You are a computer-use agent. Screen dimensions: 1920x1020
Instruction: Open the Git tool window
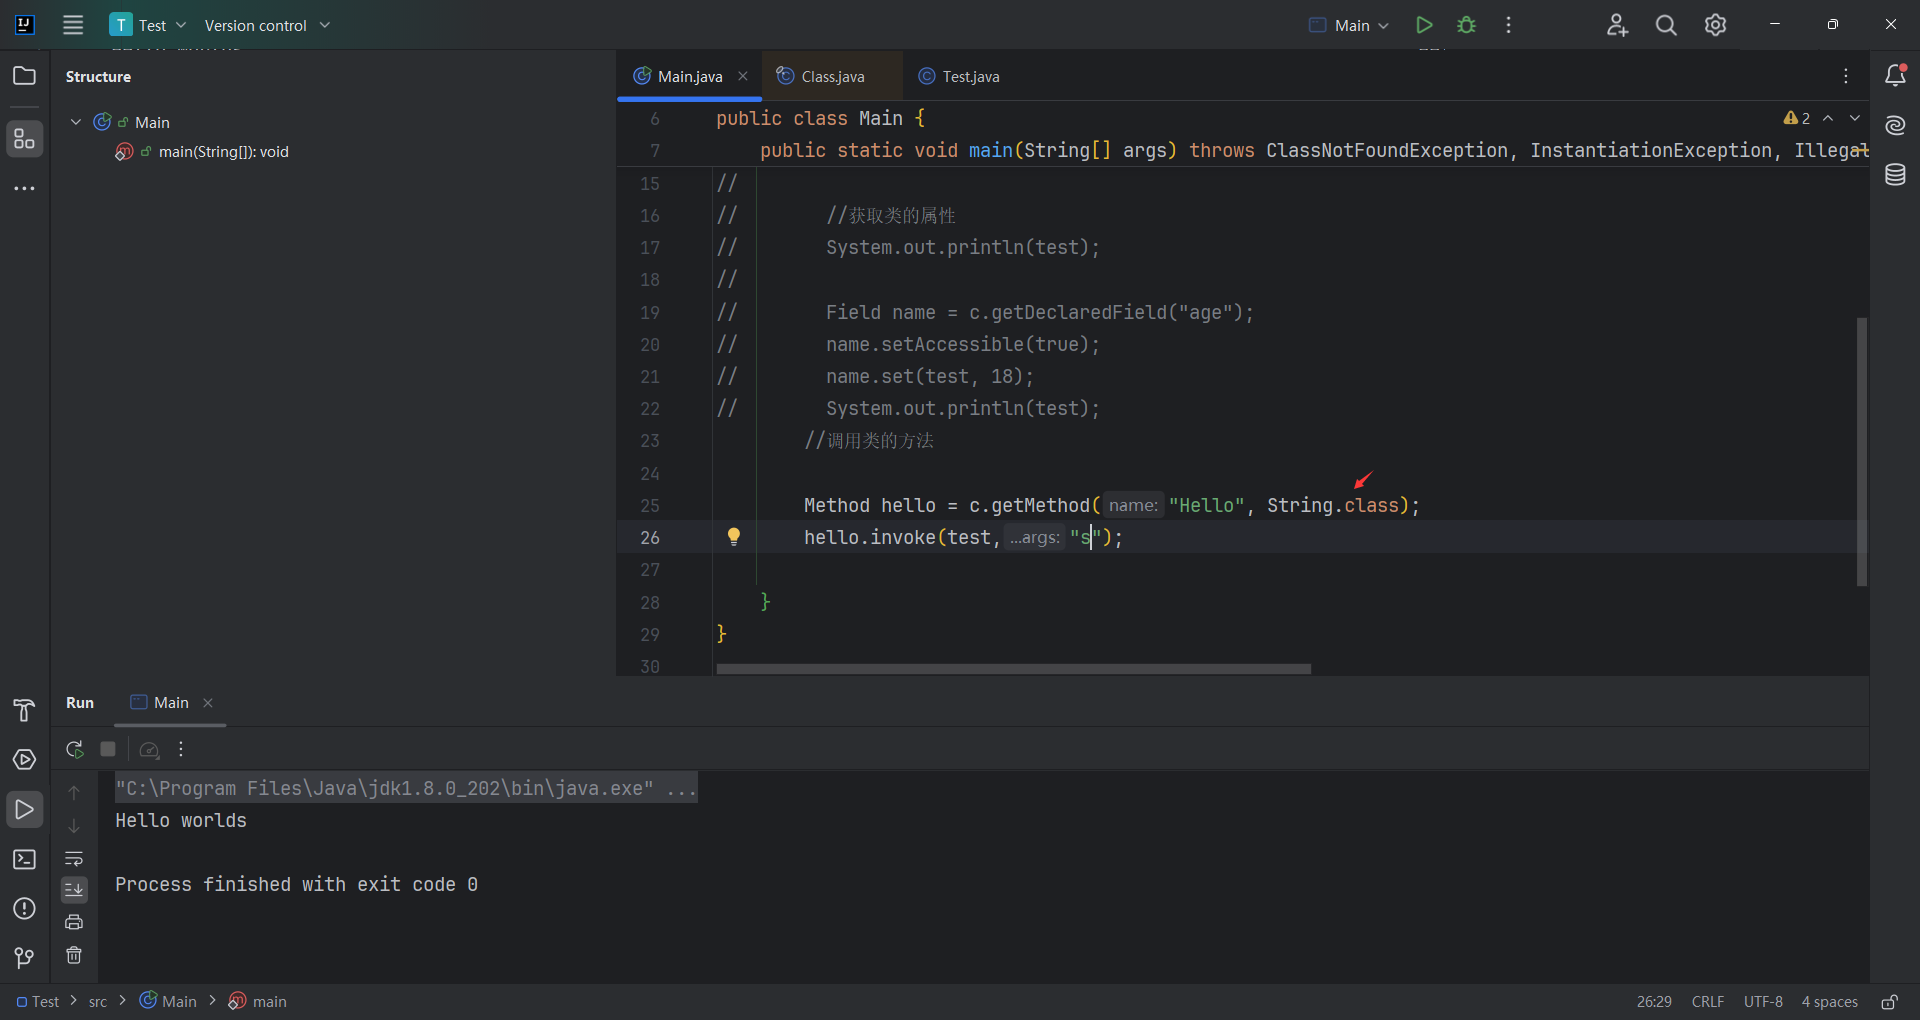pos(24,958)
